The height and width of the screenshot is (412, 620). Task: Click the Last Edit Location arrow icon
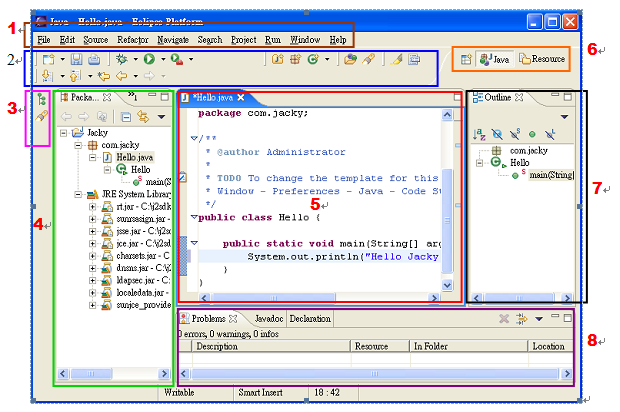104,76
